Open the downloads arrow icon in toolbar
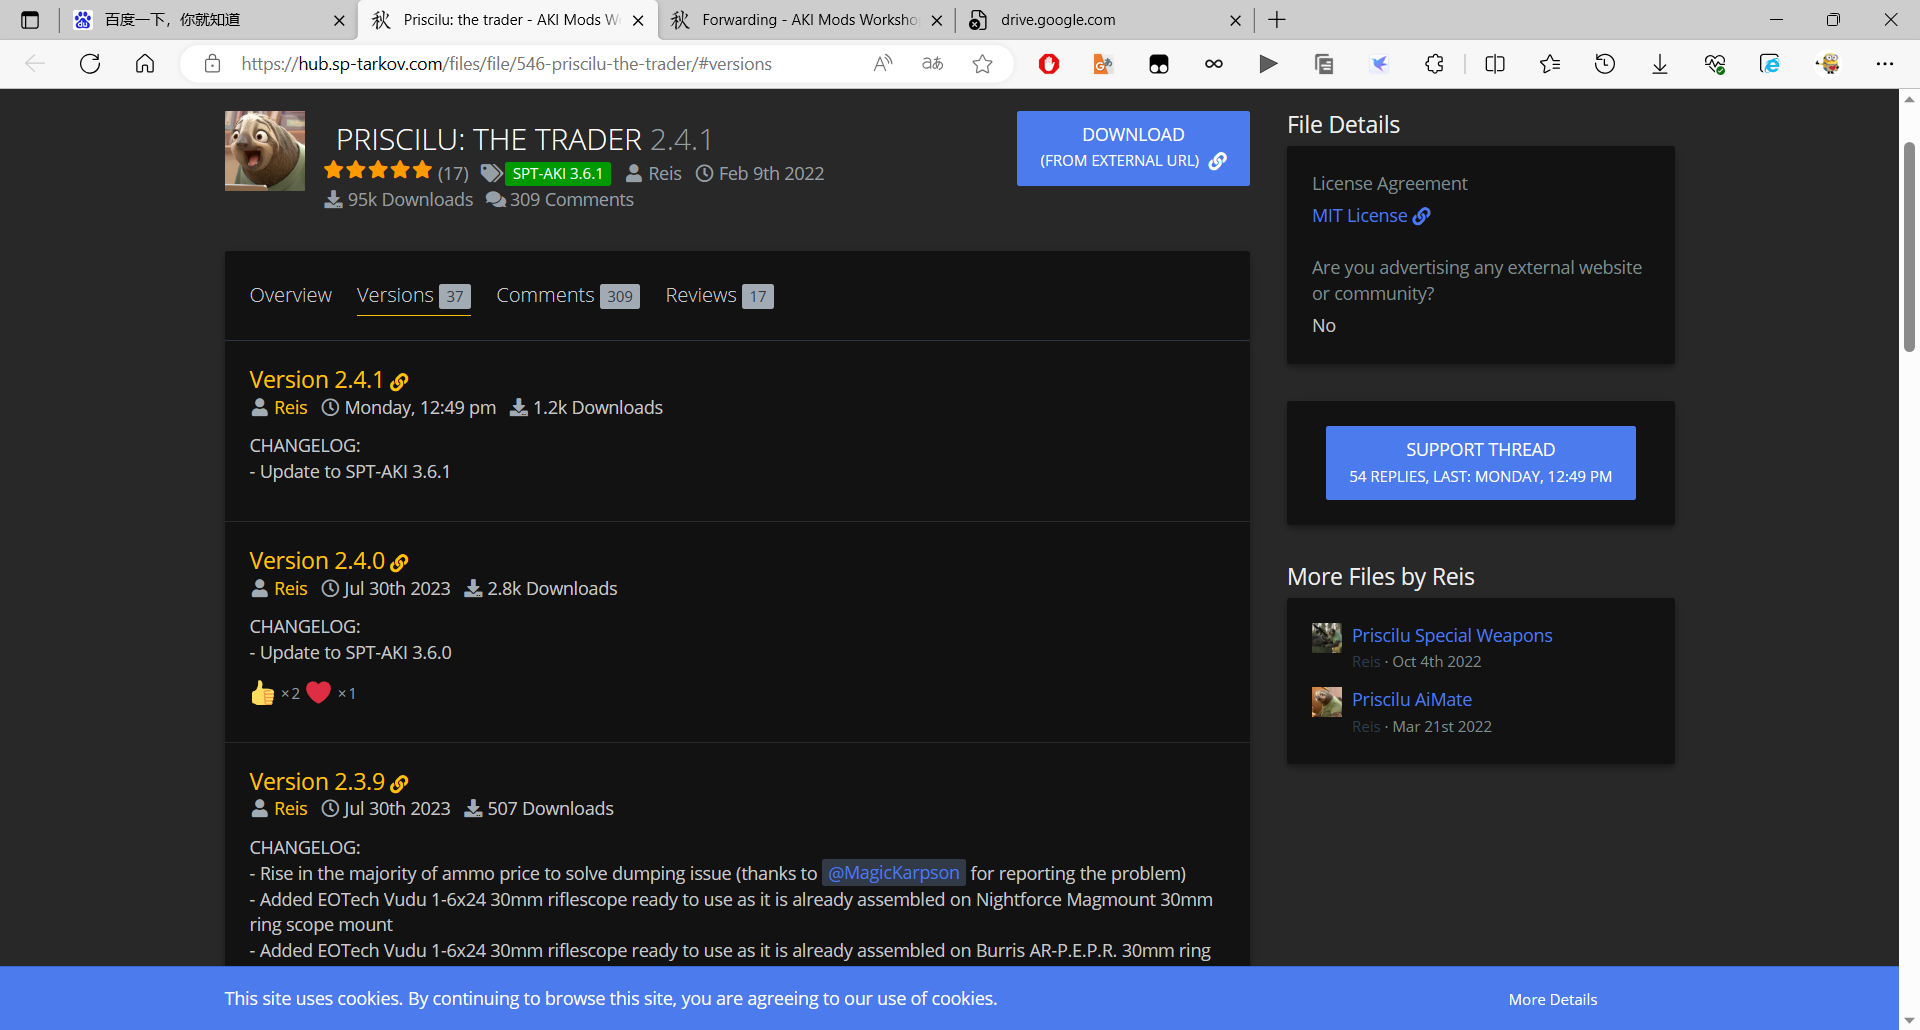 point(1659,64)
